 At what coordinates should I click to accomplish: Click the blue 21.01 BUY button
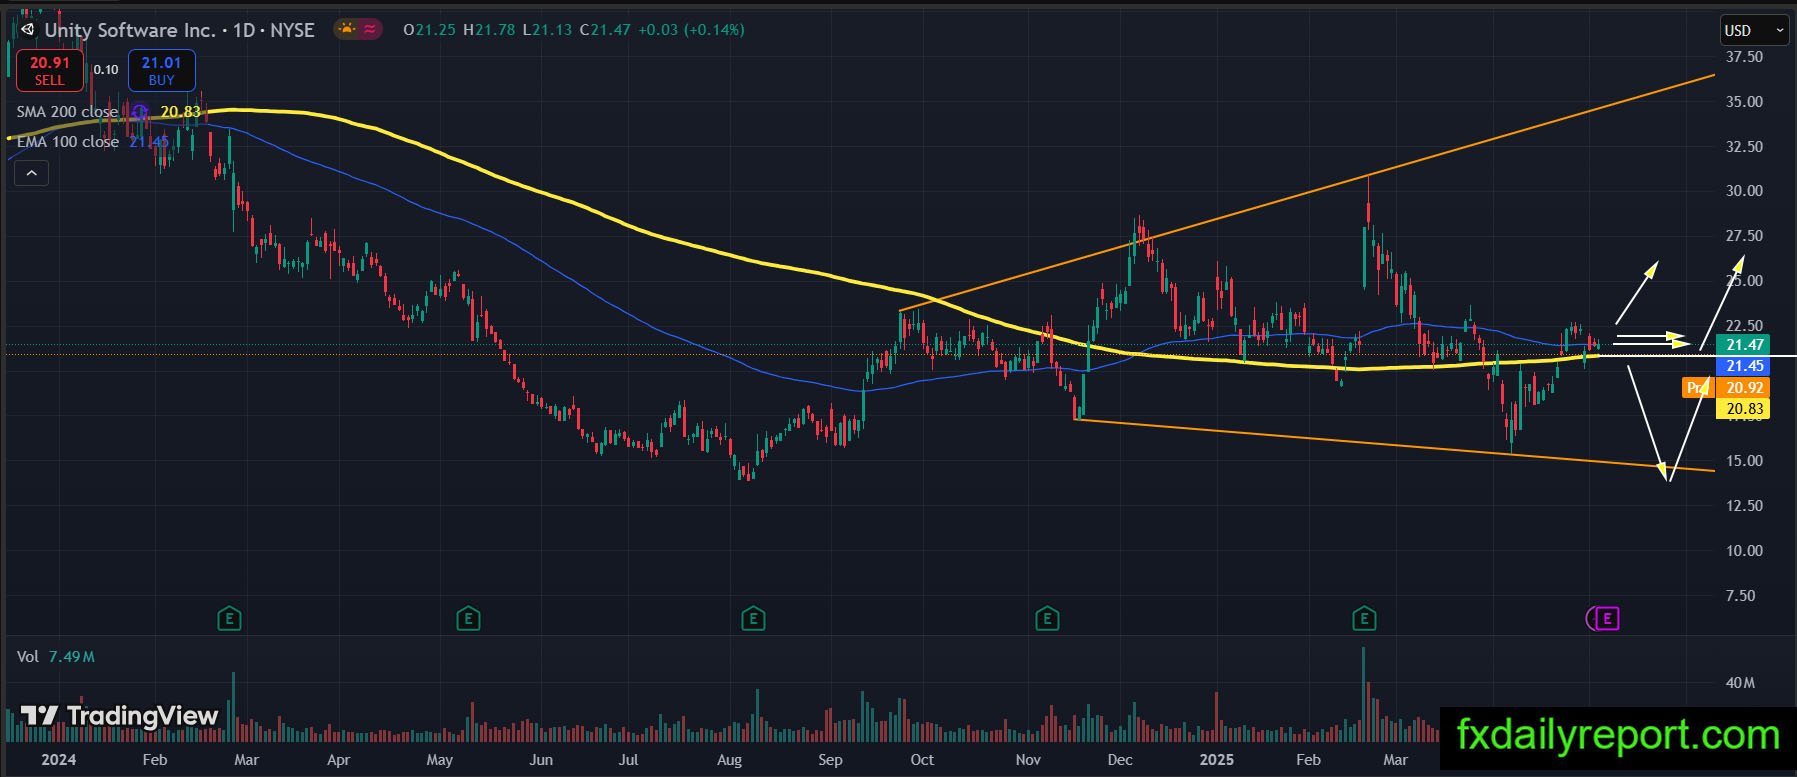pos(162,70)
